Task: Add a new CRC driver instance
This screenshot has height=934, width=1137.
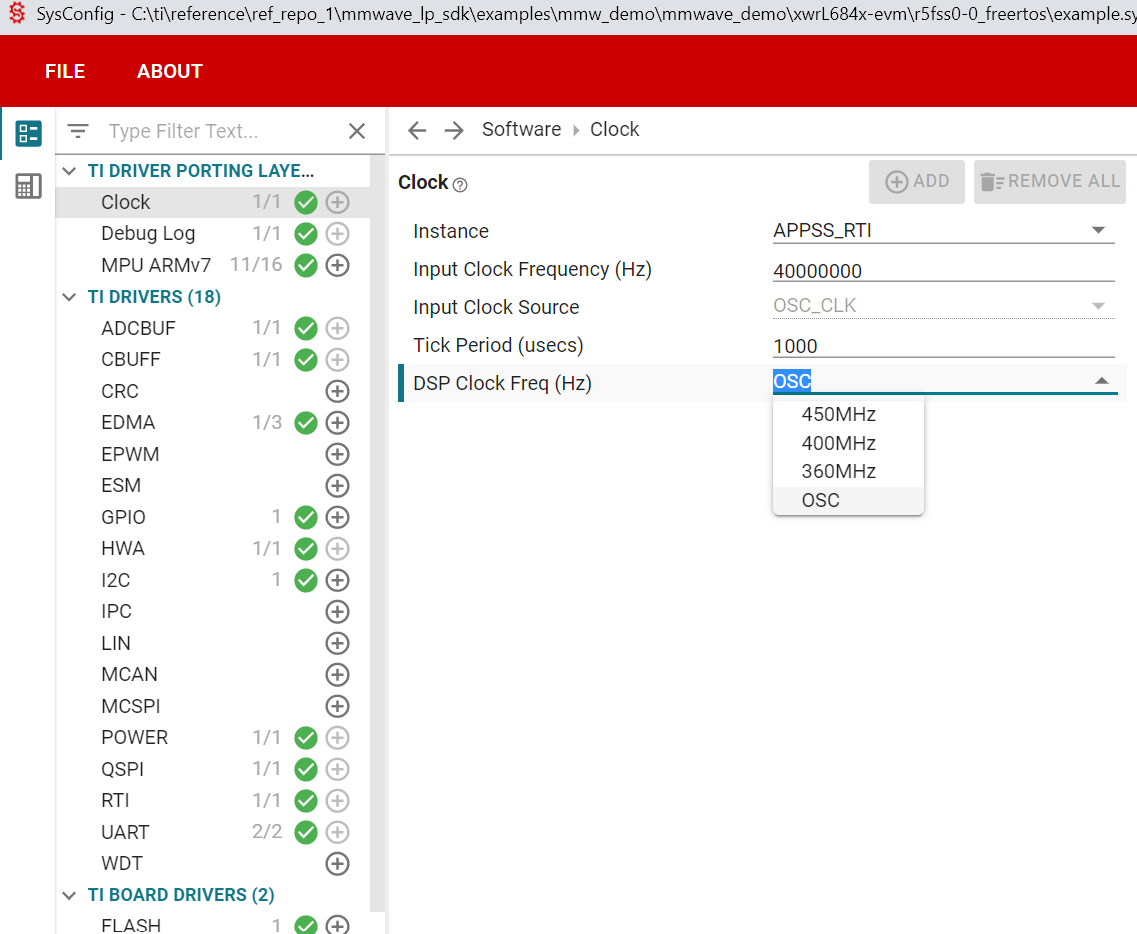Action: (x=338, y=391)
